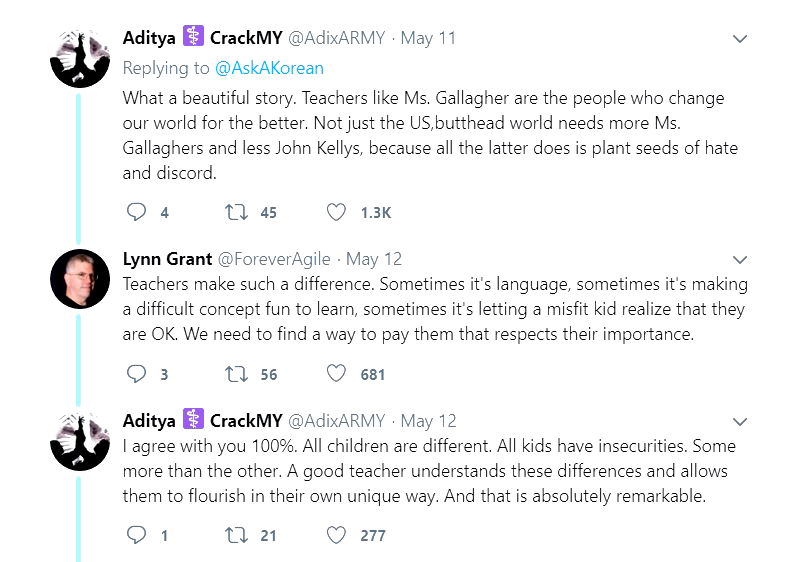Reply to Lynn Grant's tweet
This screenshot has height=562, width=800.
point(137,374)
